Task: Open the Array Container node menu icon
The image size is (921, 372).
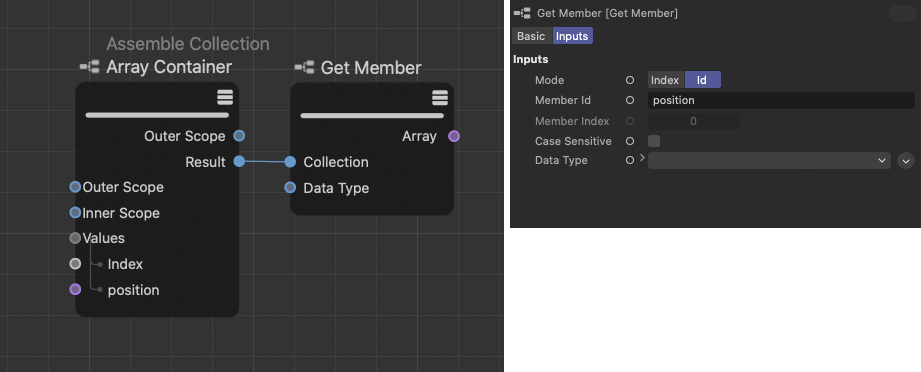Action: [x=225, y=97]
